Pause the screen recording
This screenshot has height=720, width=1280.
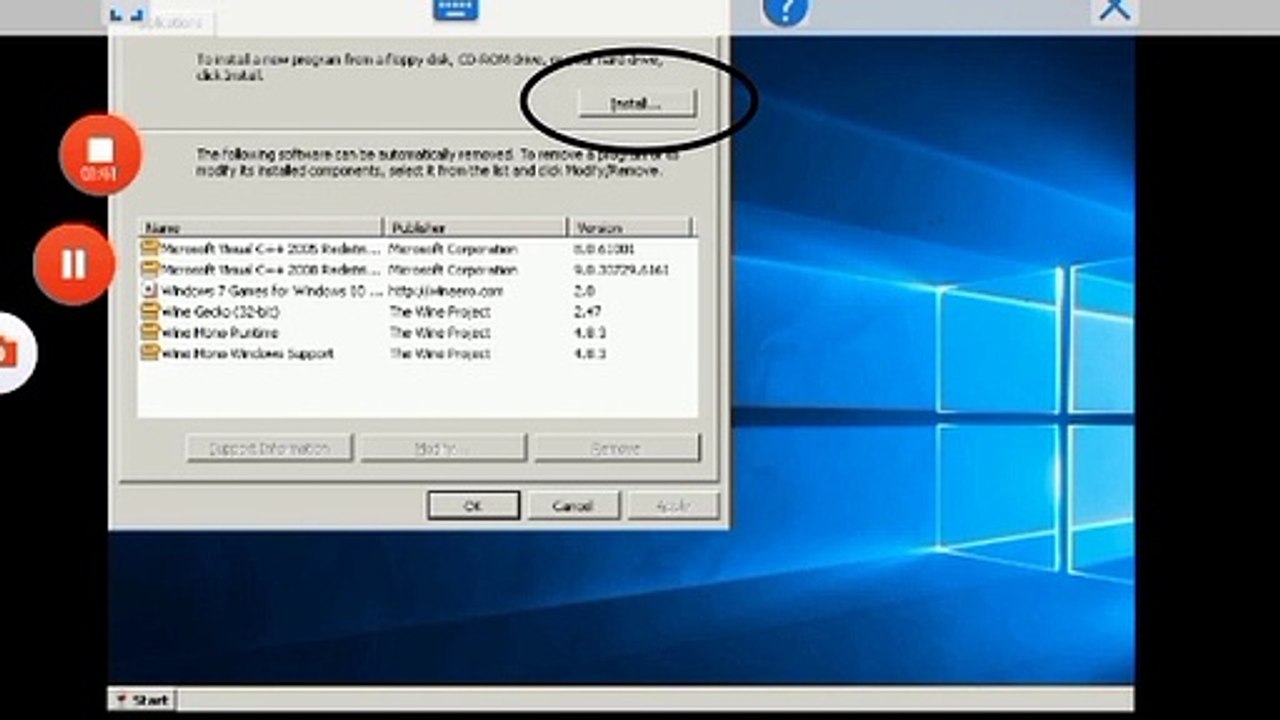click(74, 264)
